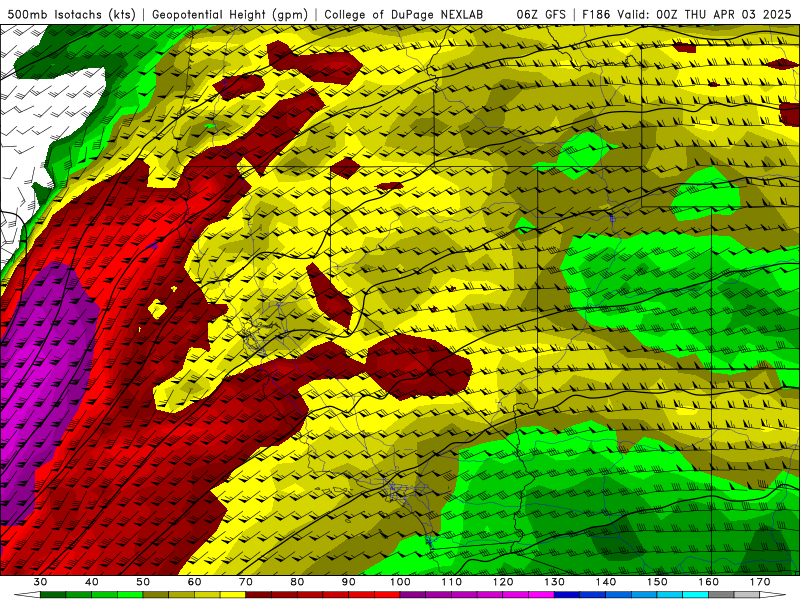Click the 100 knot scale label
This screenshot has width=800, height=600.
[x=400, y=582]
